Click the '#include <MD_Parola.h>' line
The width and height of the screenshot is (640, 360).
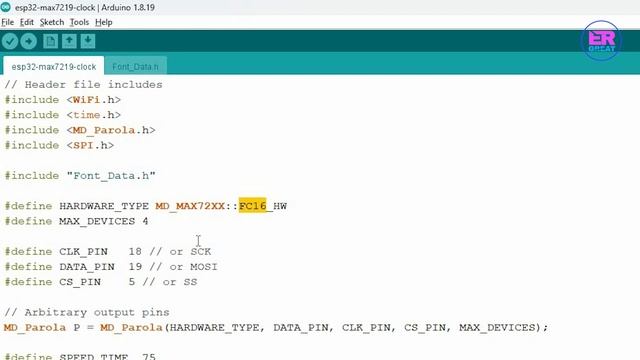pos(80,130)
